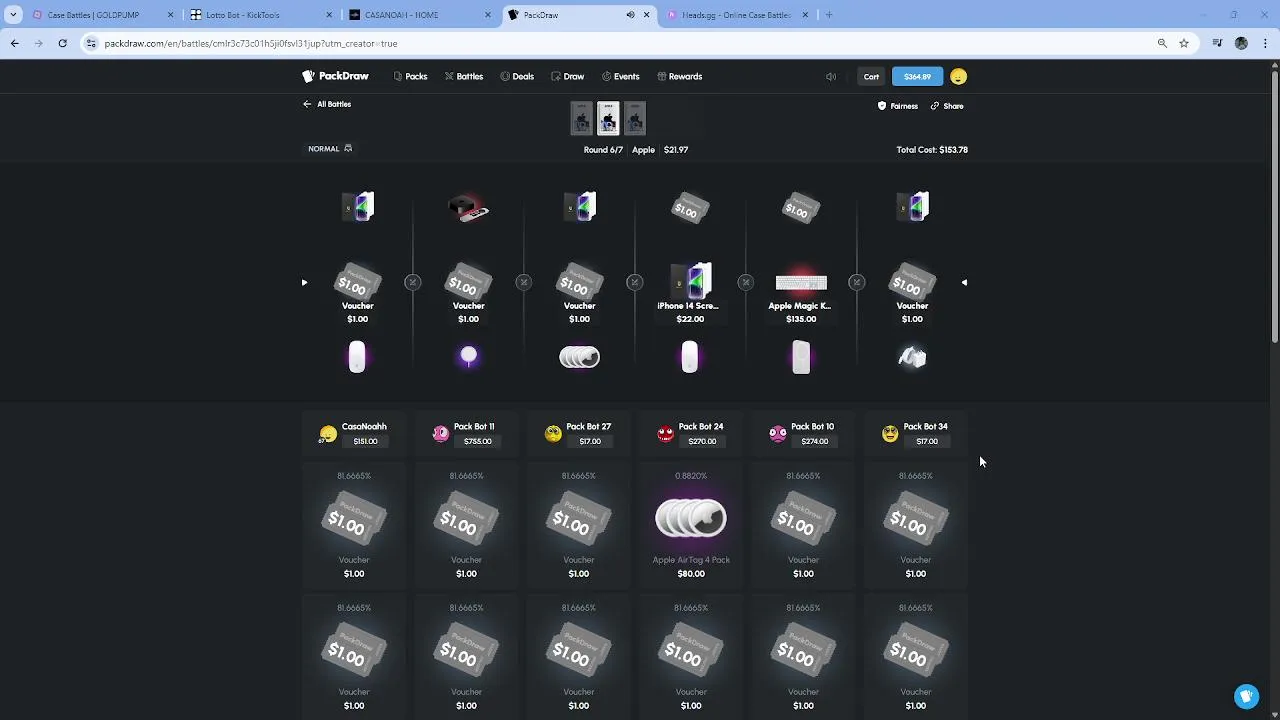Click Pack Bot 27 avatar
Viewport: 1280px width, 720px height.
click(553, 434)
